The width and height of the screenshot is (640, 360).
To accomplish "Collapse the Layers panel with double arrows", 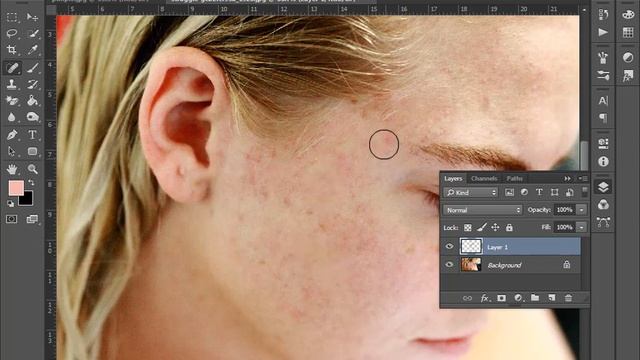I will click(x=567, y=178).
